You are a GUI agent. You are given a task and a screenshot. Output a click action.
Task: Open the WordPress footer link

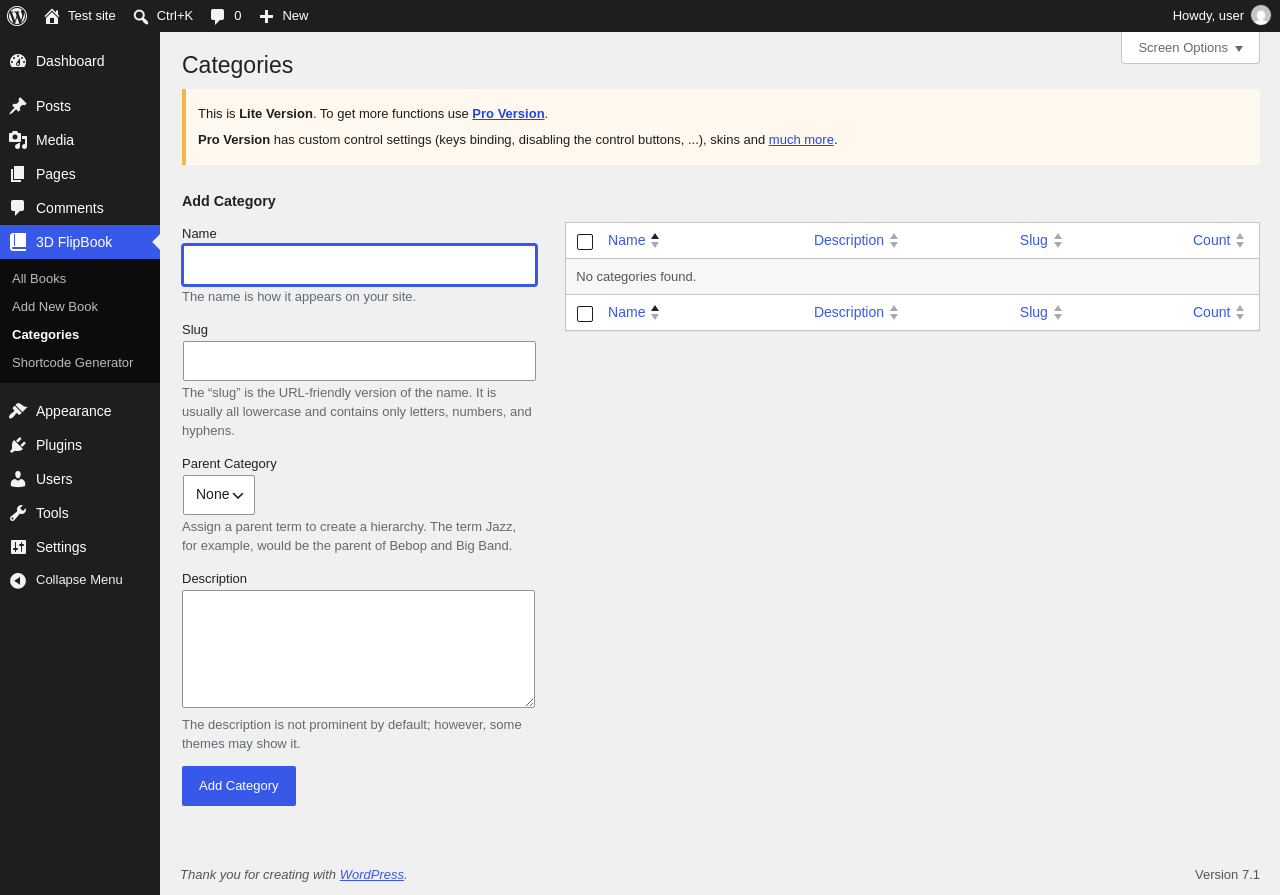[x=372, y=875]
